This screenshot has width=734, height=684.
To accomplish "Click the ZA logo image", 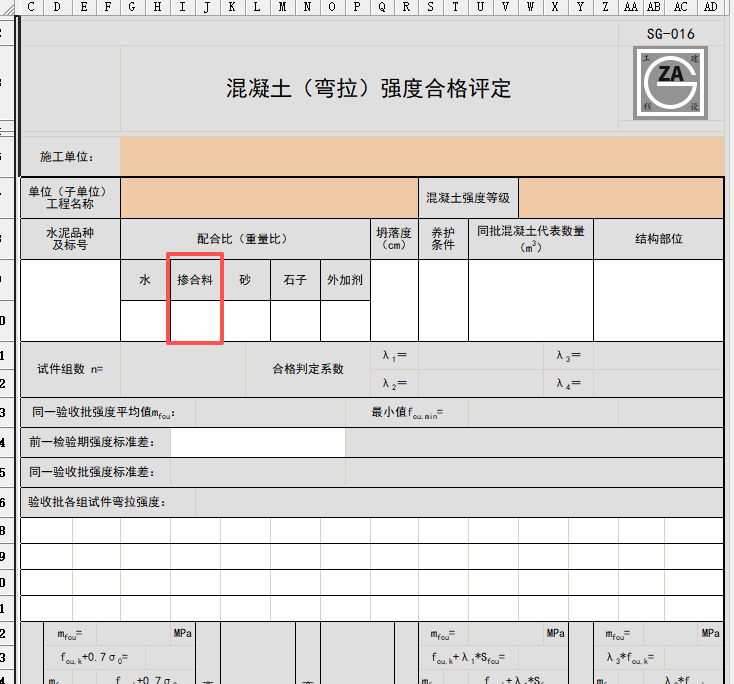I will click(x=670, y=83).
